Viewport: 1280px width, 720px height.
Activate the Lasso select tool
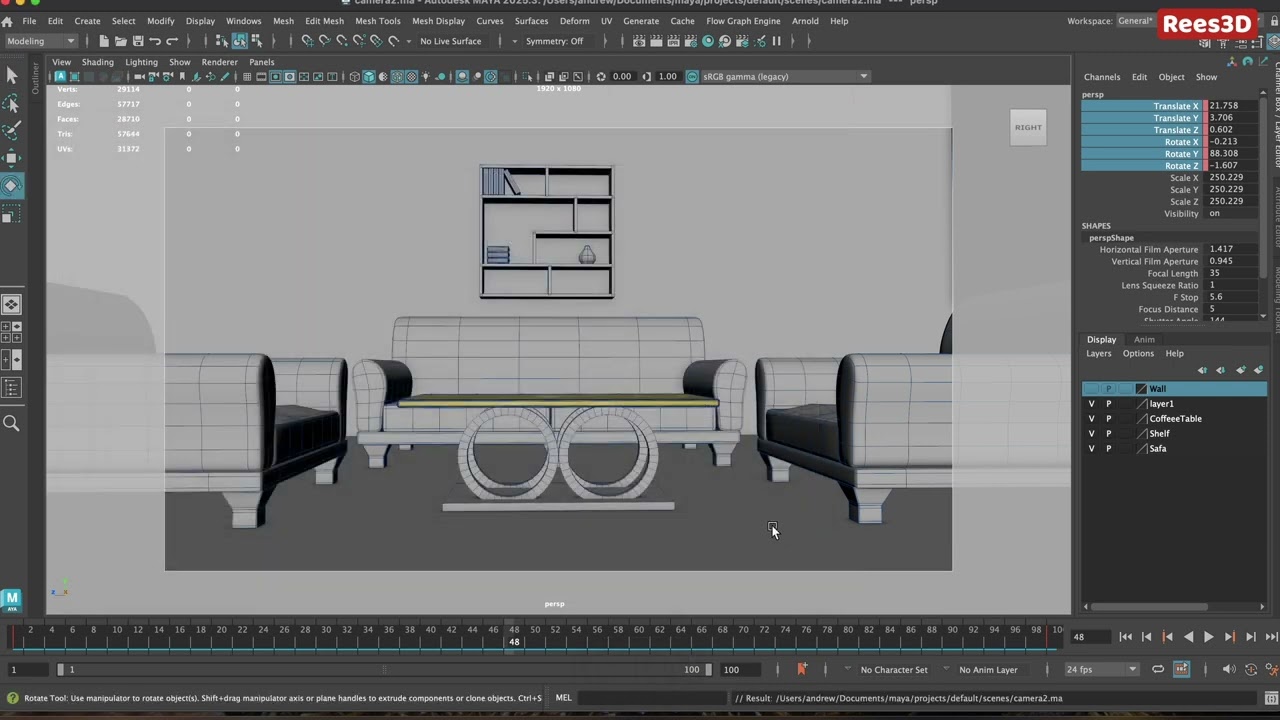[11, 104]
